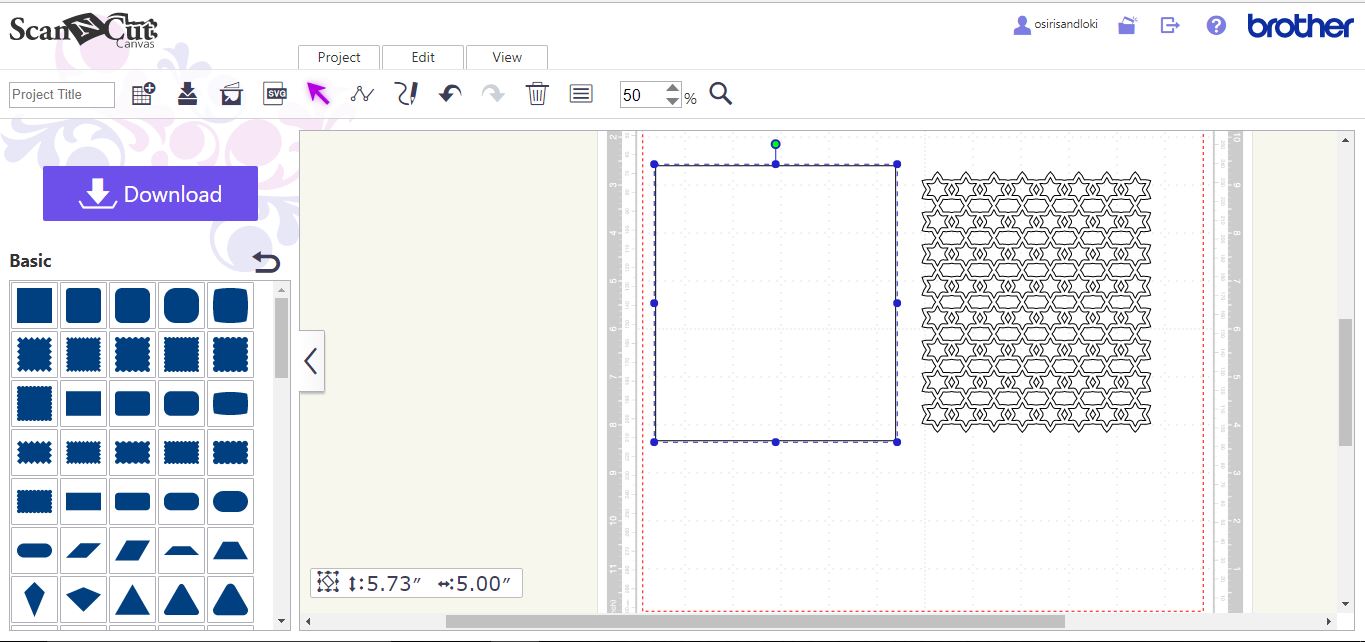Undo the last action
1365x642 pixels.
(449, 93)
